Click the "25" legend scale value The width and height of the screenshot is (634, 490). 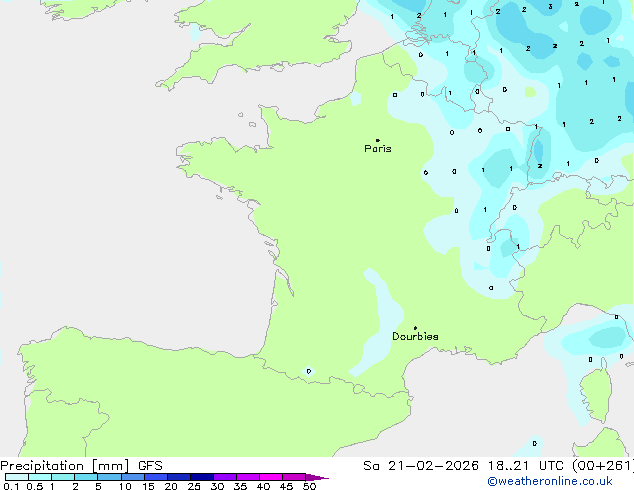[x=194, y=486]
